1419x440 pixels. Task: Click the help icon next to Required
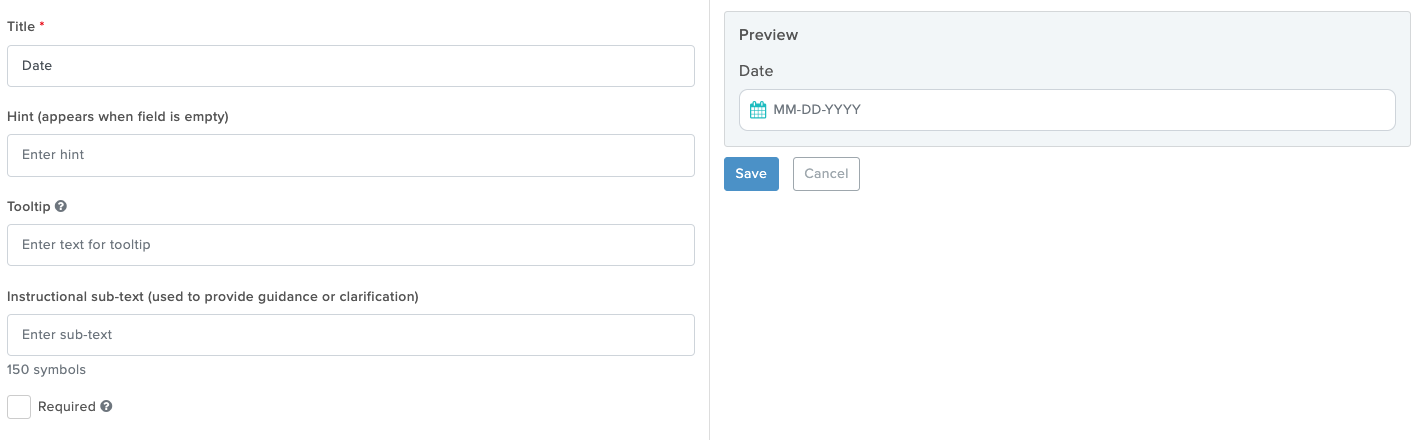(x=106, y=407)
